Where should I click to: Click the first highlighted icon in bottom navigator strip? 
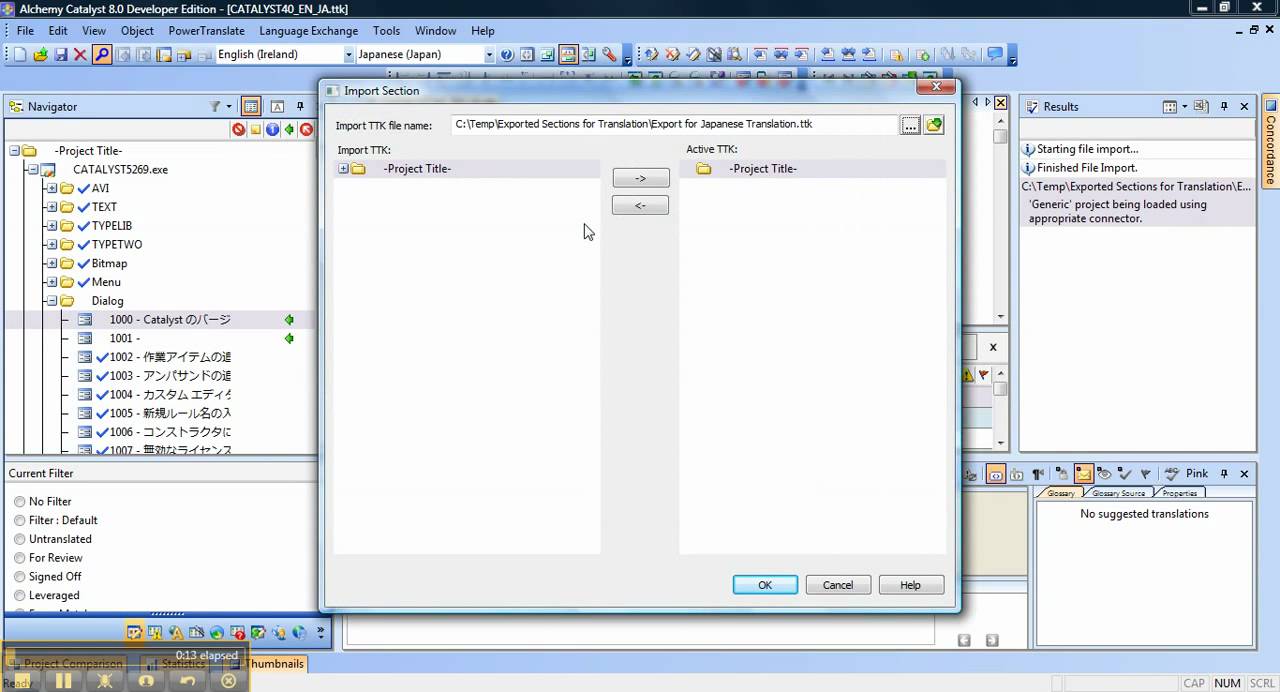[134, 632]
